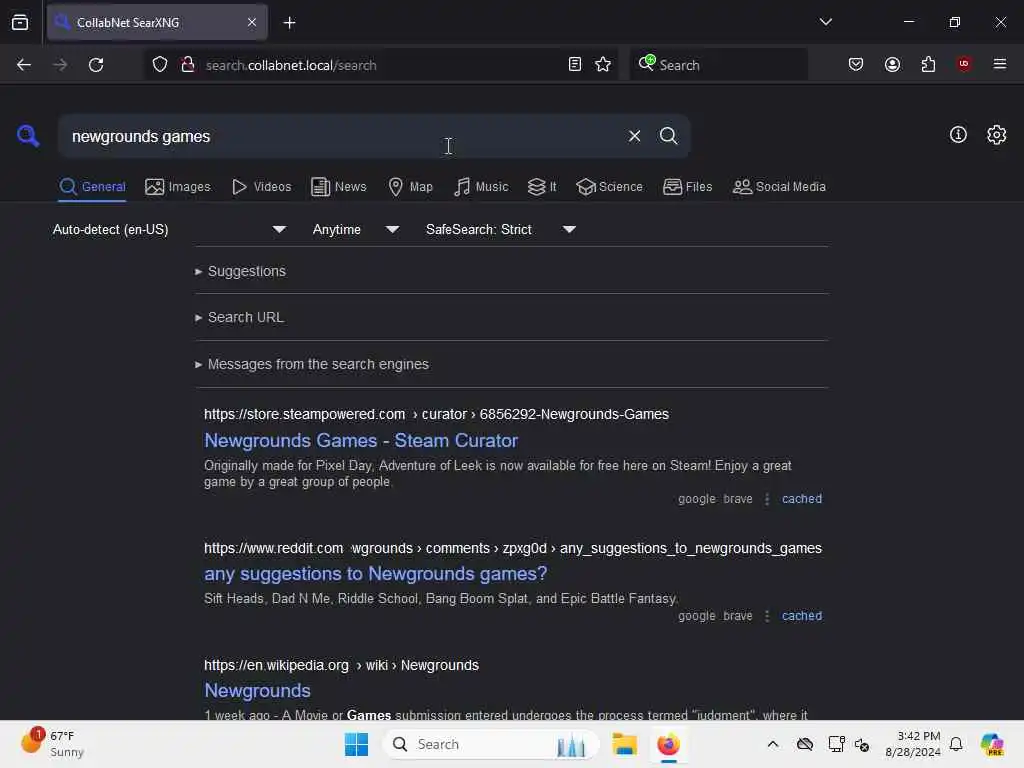
Task: Open File Explorer from the taskbar
Action: click(624, 744)
